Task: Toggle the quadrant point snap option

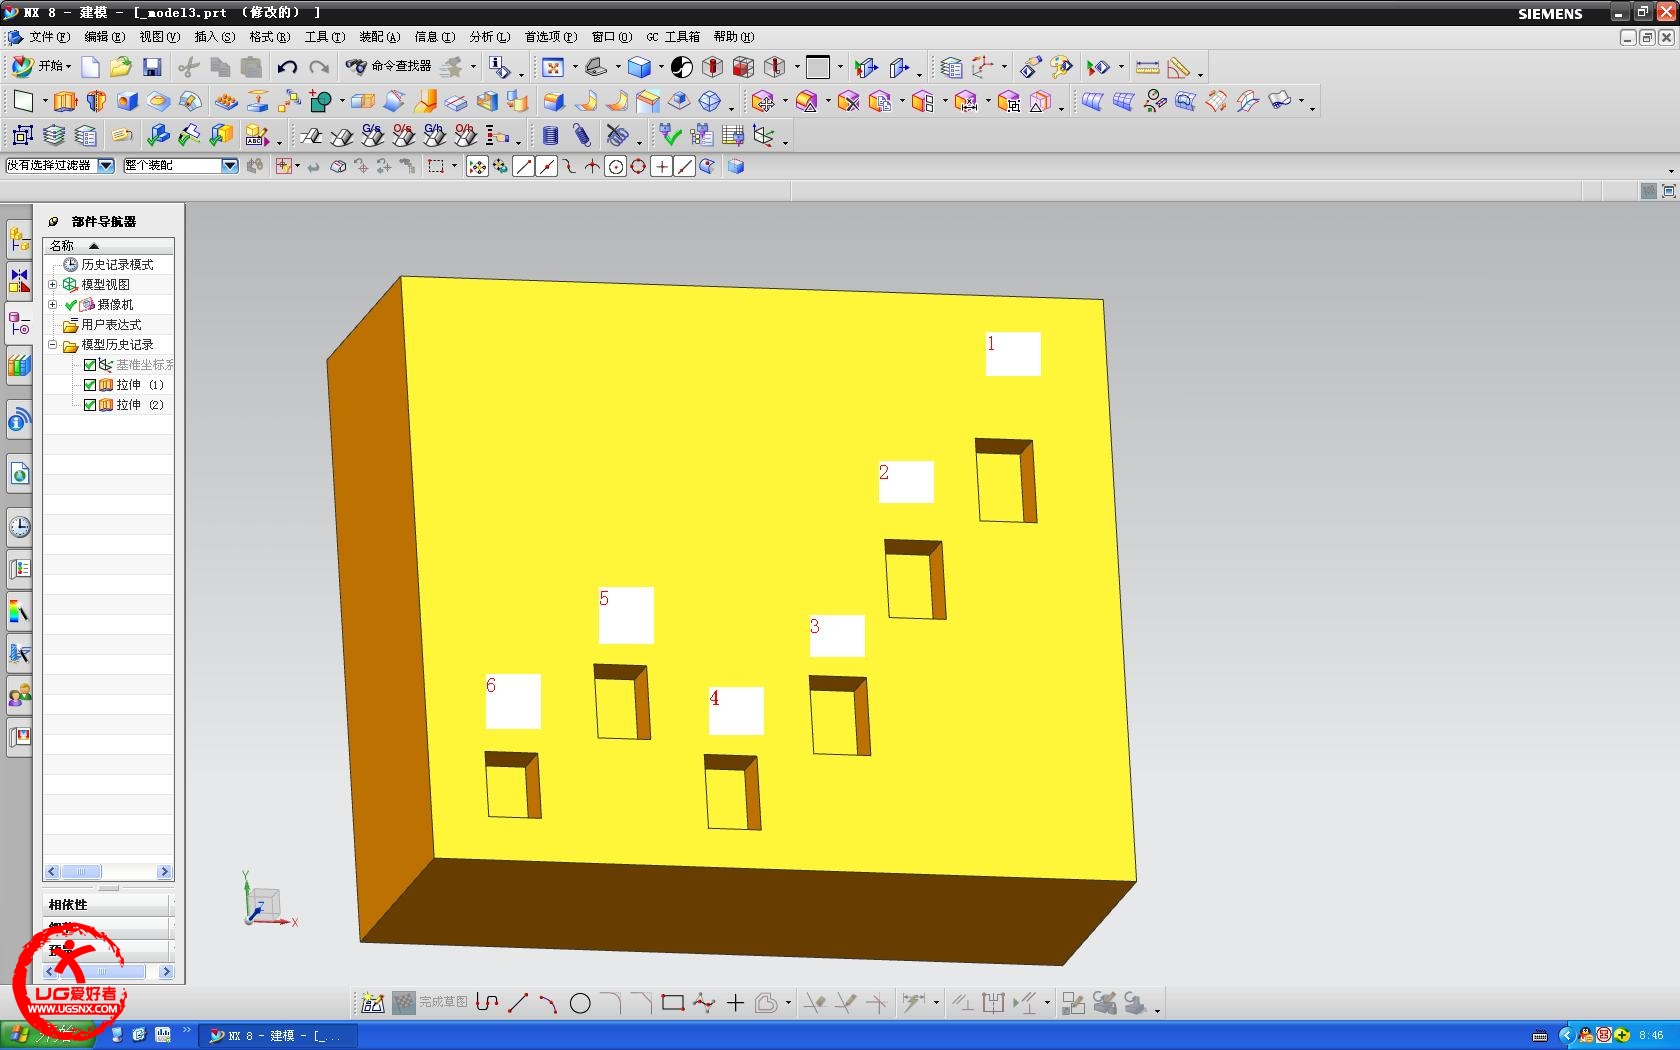Action: pos(638,167)
